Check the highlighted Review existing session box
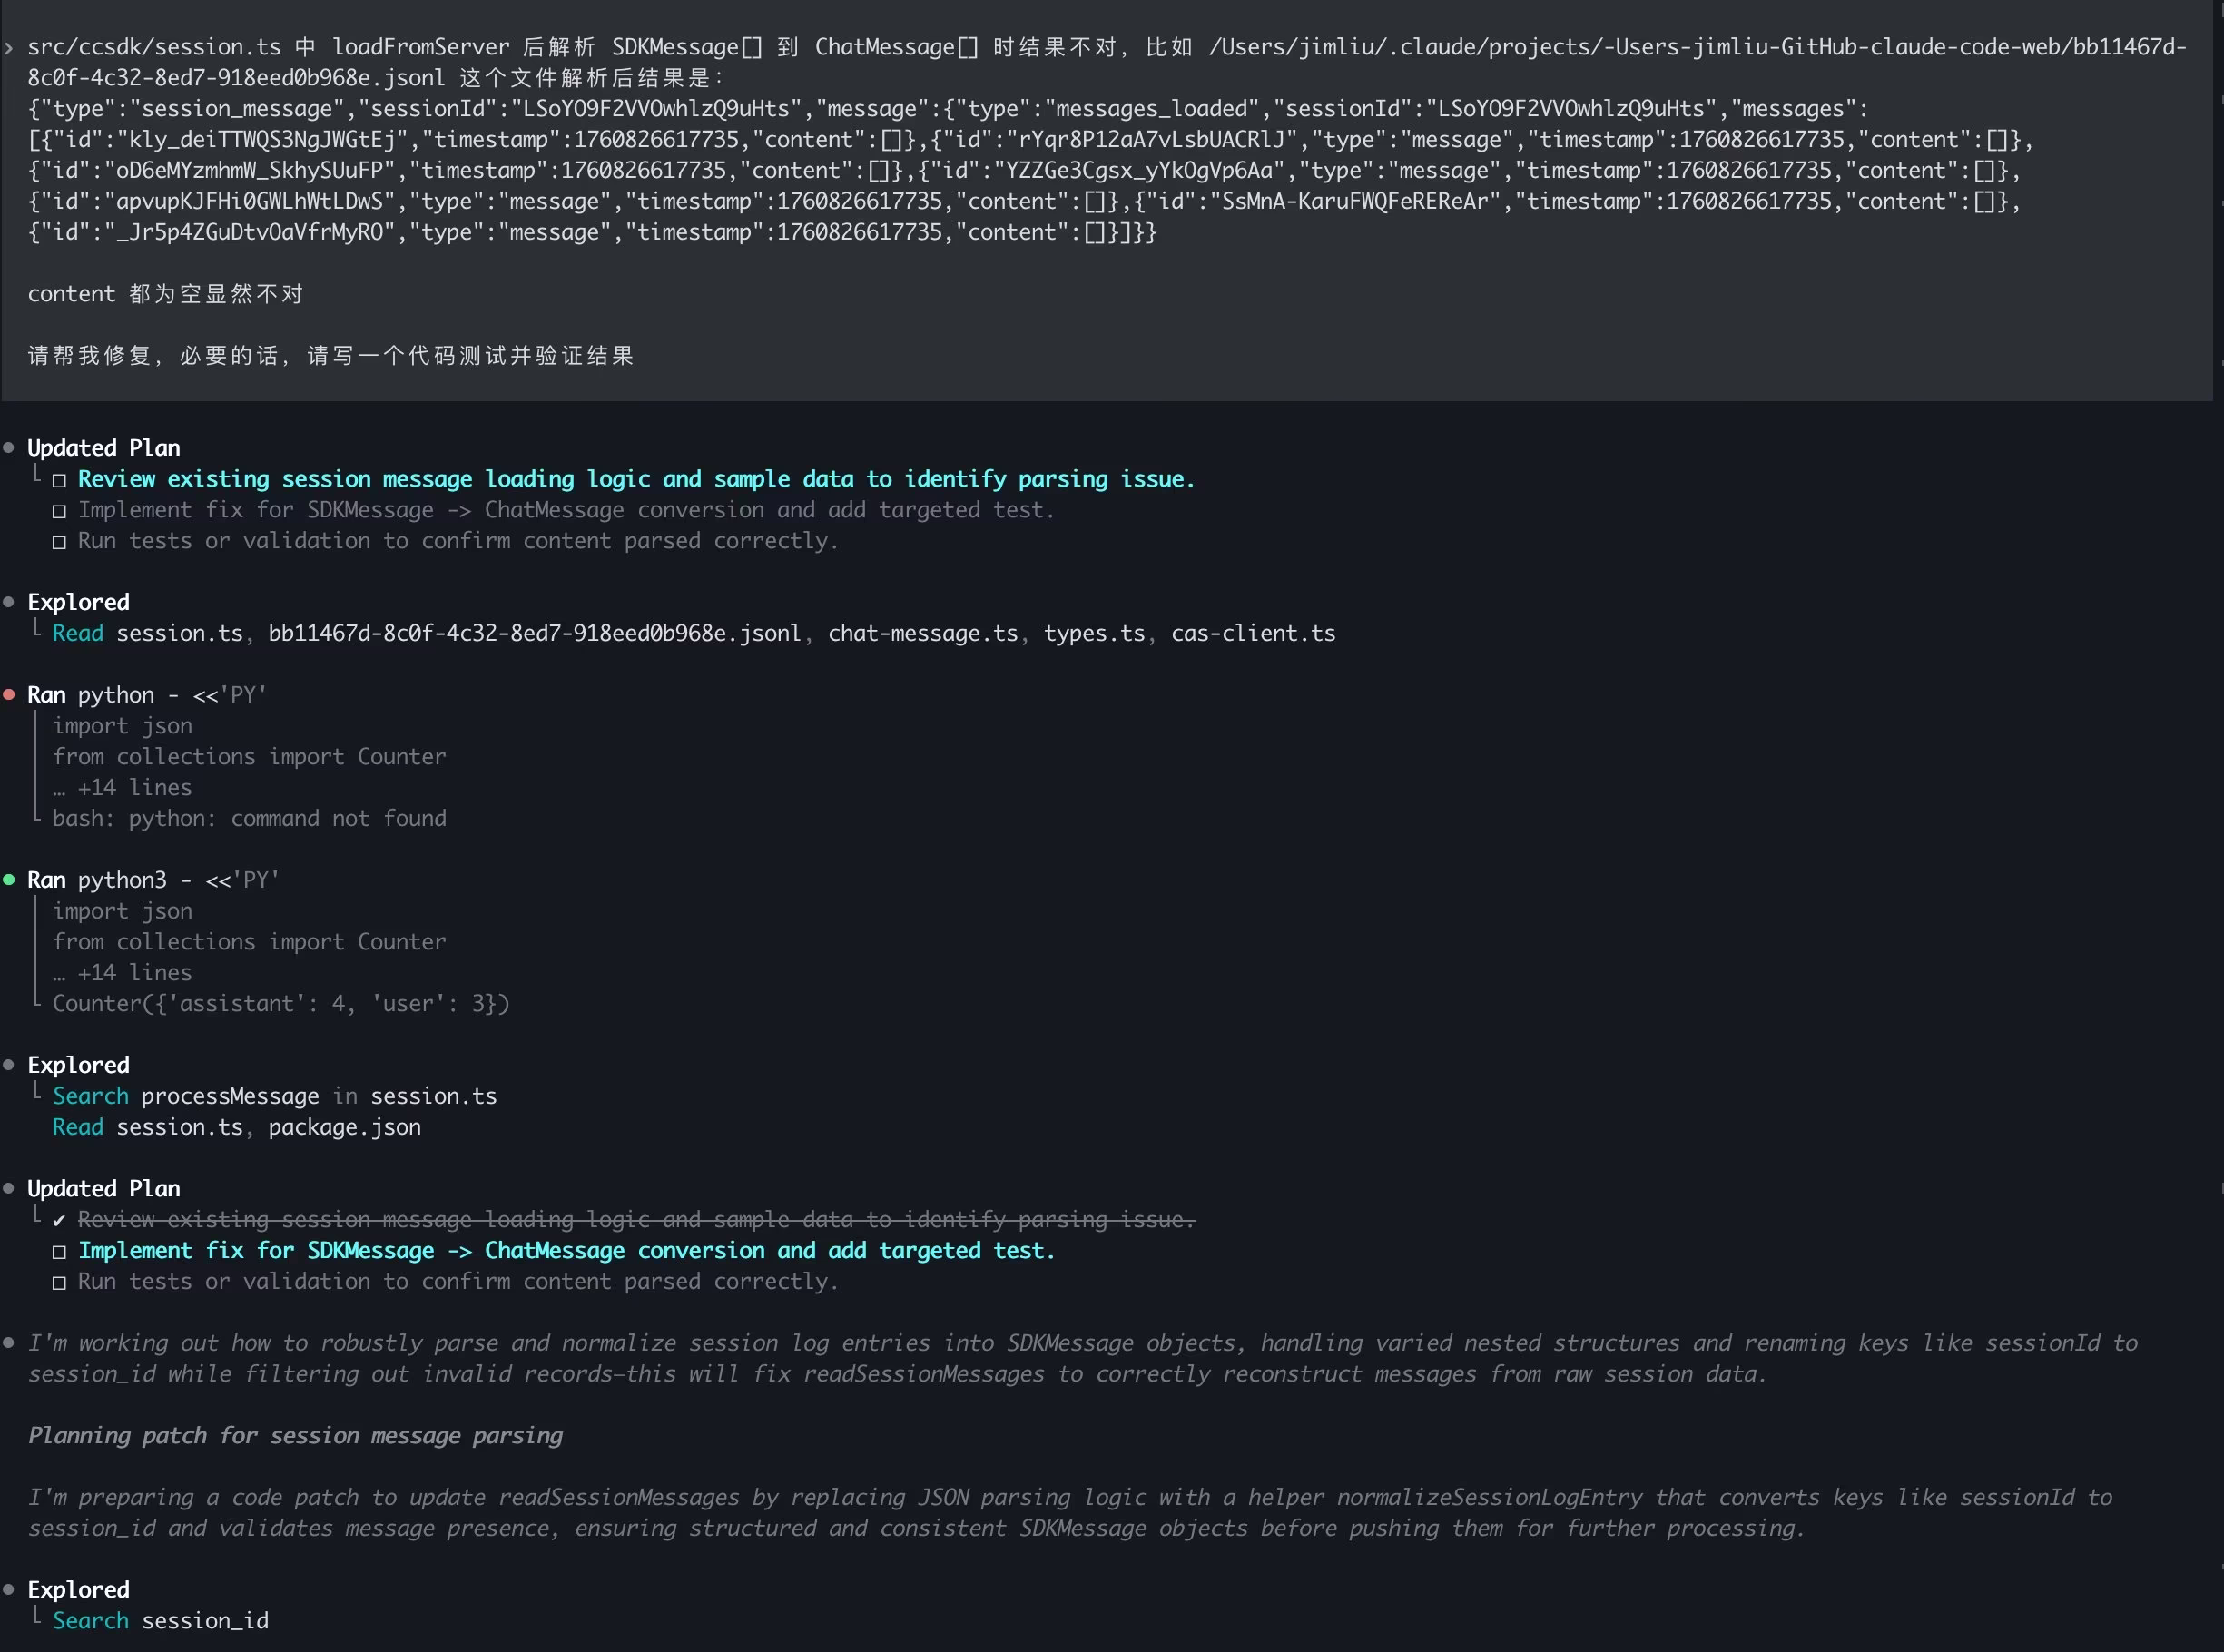 click(x=59, y=480)
